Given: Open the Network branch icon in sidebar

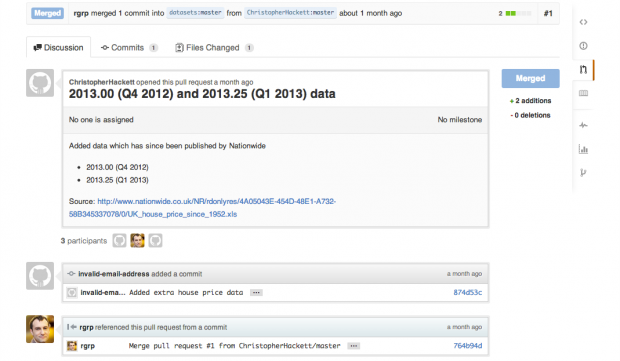Looking at the screenshot, I should point(583,173).
